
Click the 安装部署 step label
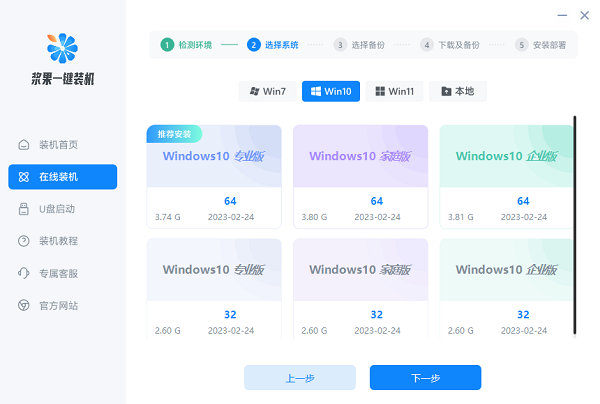click(549, 45)
